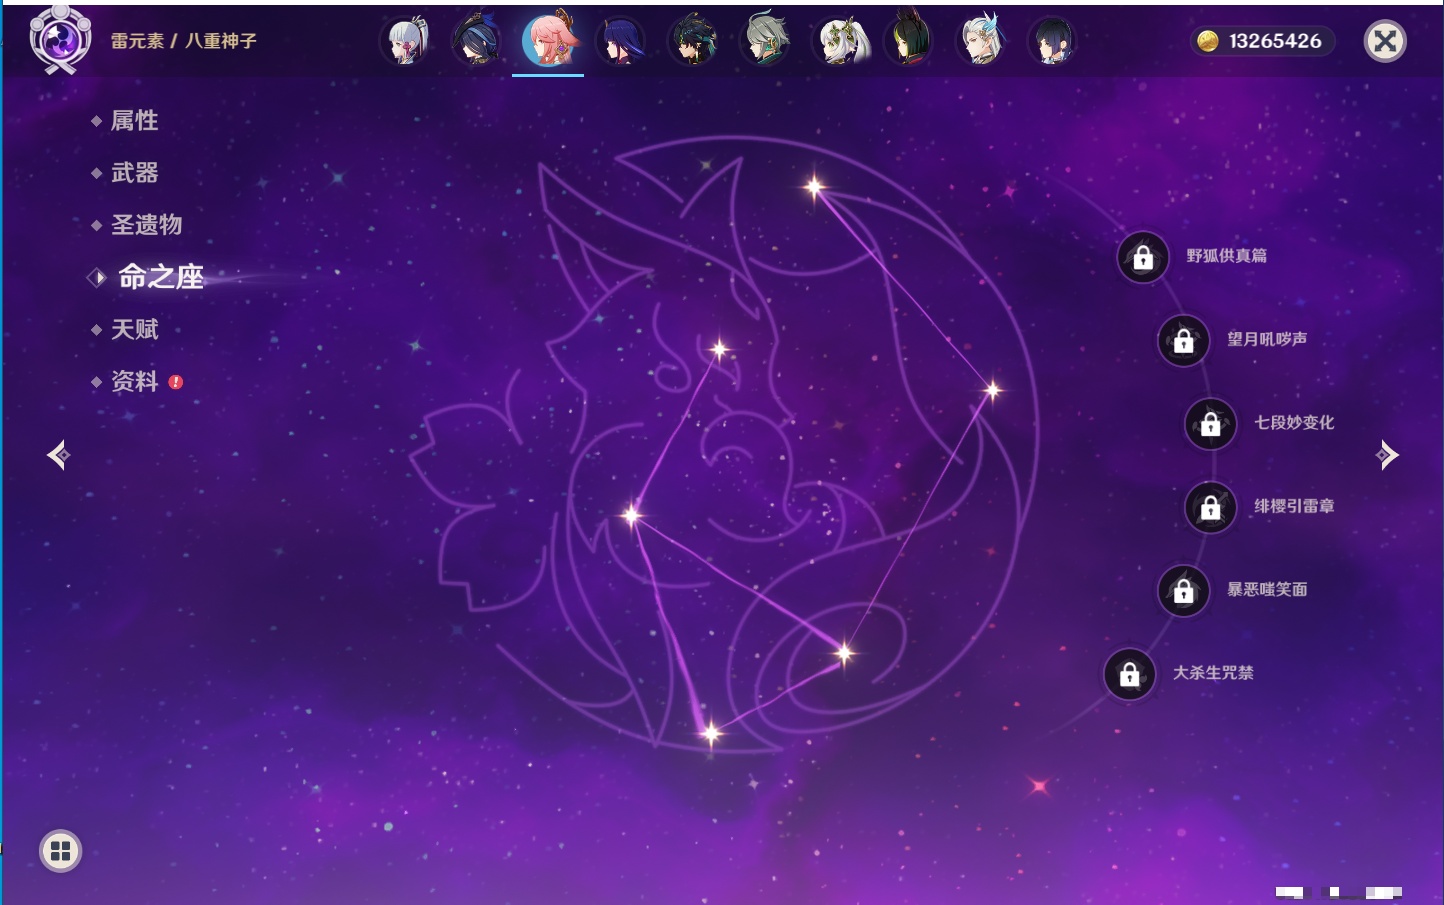This screenshot has width=1444, height=905.
Task: Click the Mora balance 13265426
Action: [1275, 41]
